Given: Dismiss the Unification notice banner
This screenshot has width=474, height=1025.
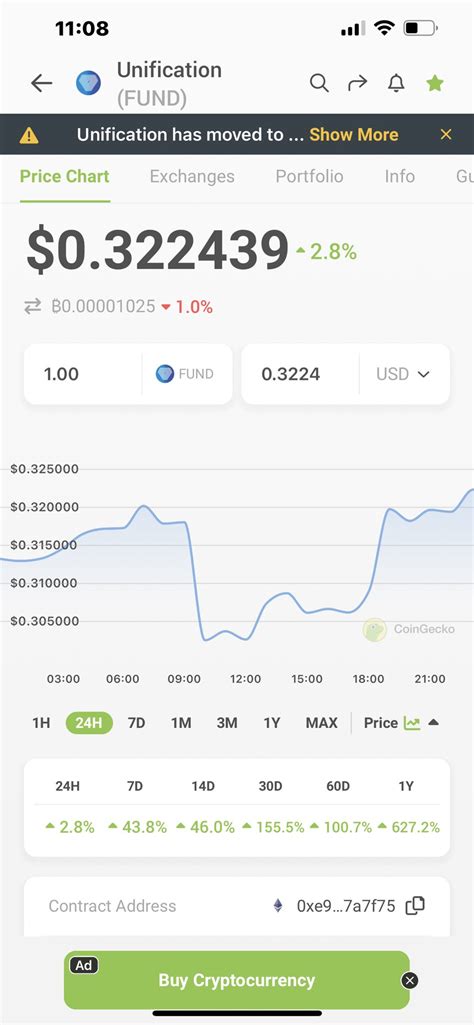Looking at the screenshot, I should 446,135.
